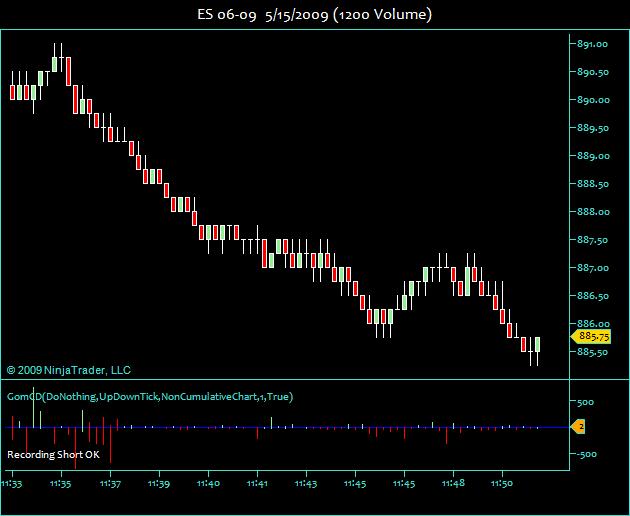Click the 887.50 price level label
Viewport: 630px width, 516px height.
(593, 240)
